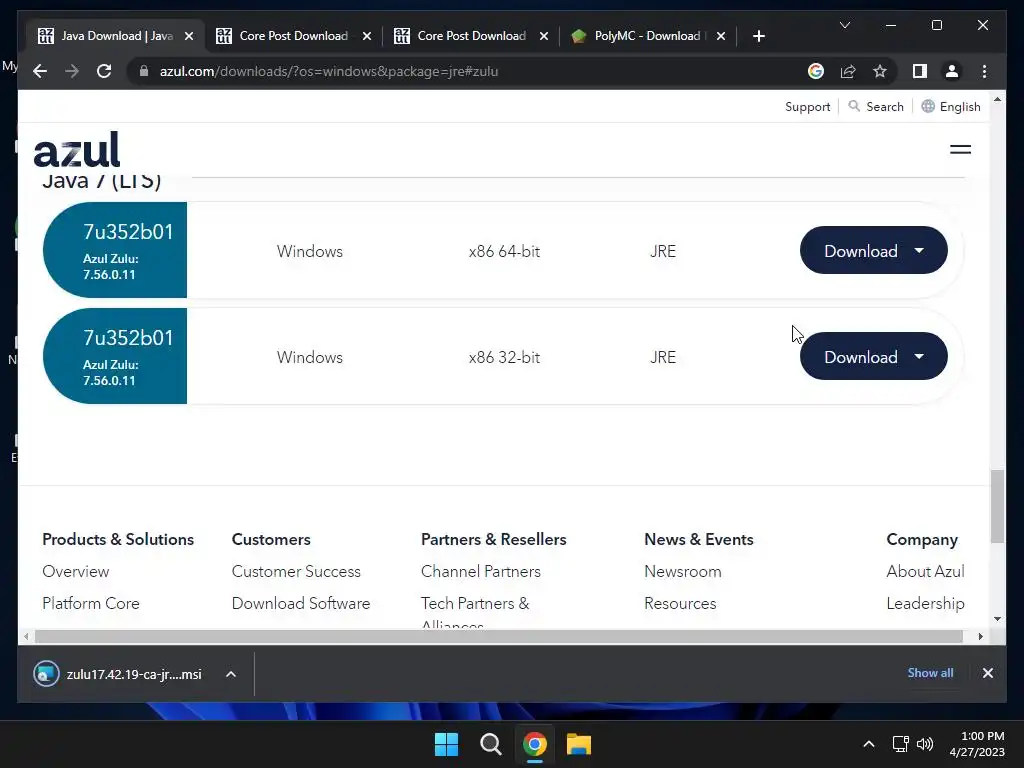Click the scroll down arrow

[x=997, y=619]
